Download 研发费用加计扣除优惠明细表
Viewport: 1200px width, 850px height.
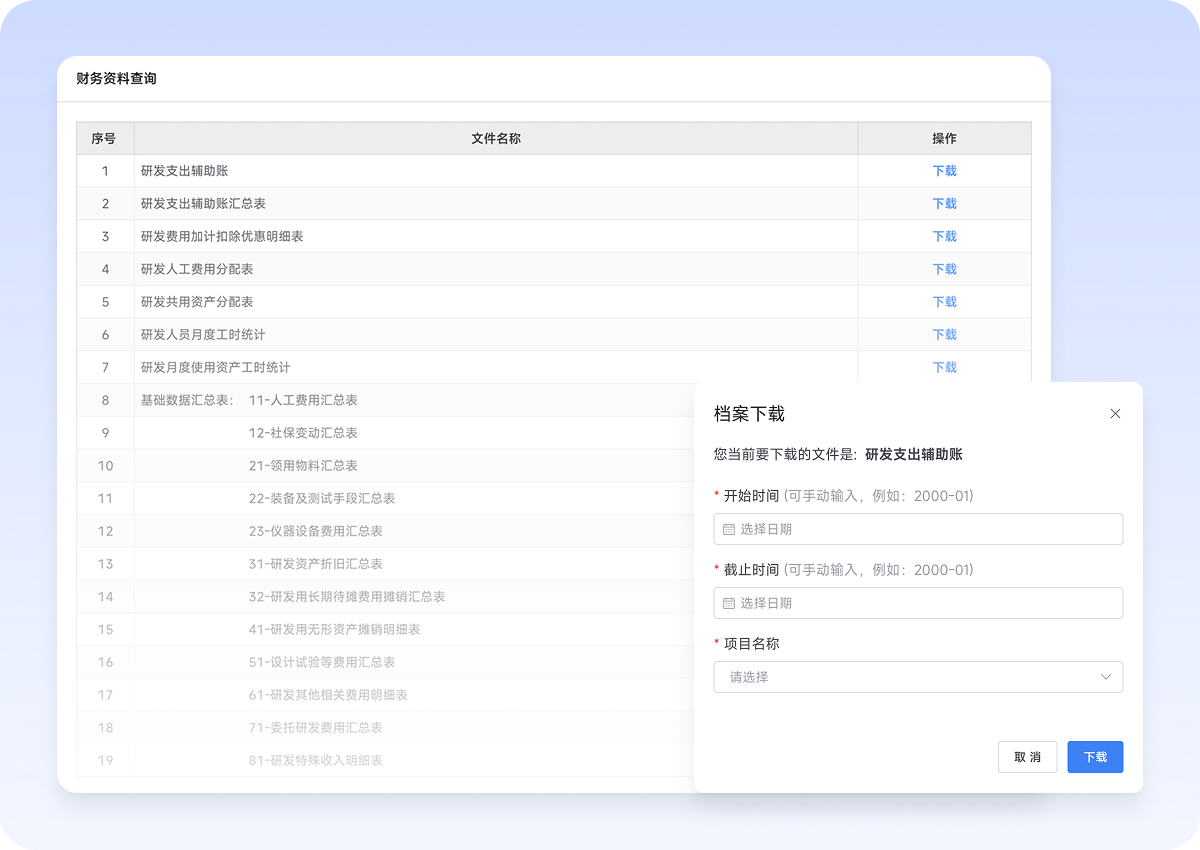point(944,237)
